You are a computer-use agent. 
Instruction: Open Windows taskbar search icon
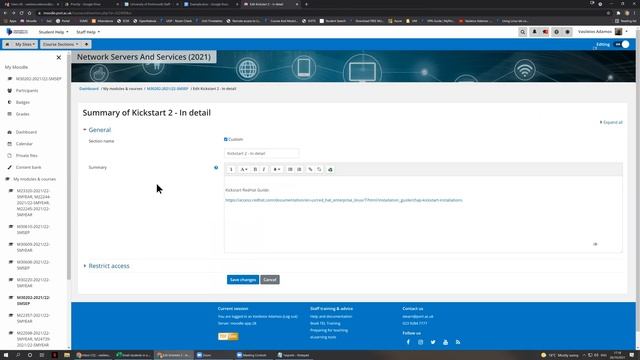[x=18, y=355]
